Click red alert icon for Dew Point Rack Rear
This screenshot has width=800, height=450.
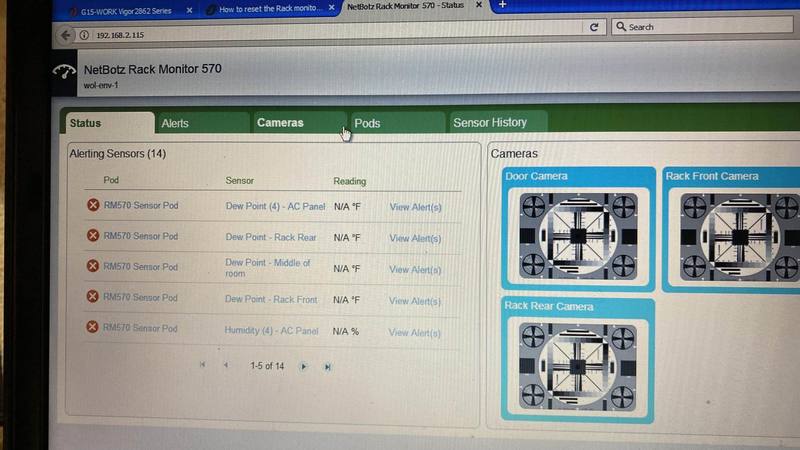[93, 235]
